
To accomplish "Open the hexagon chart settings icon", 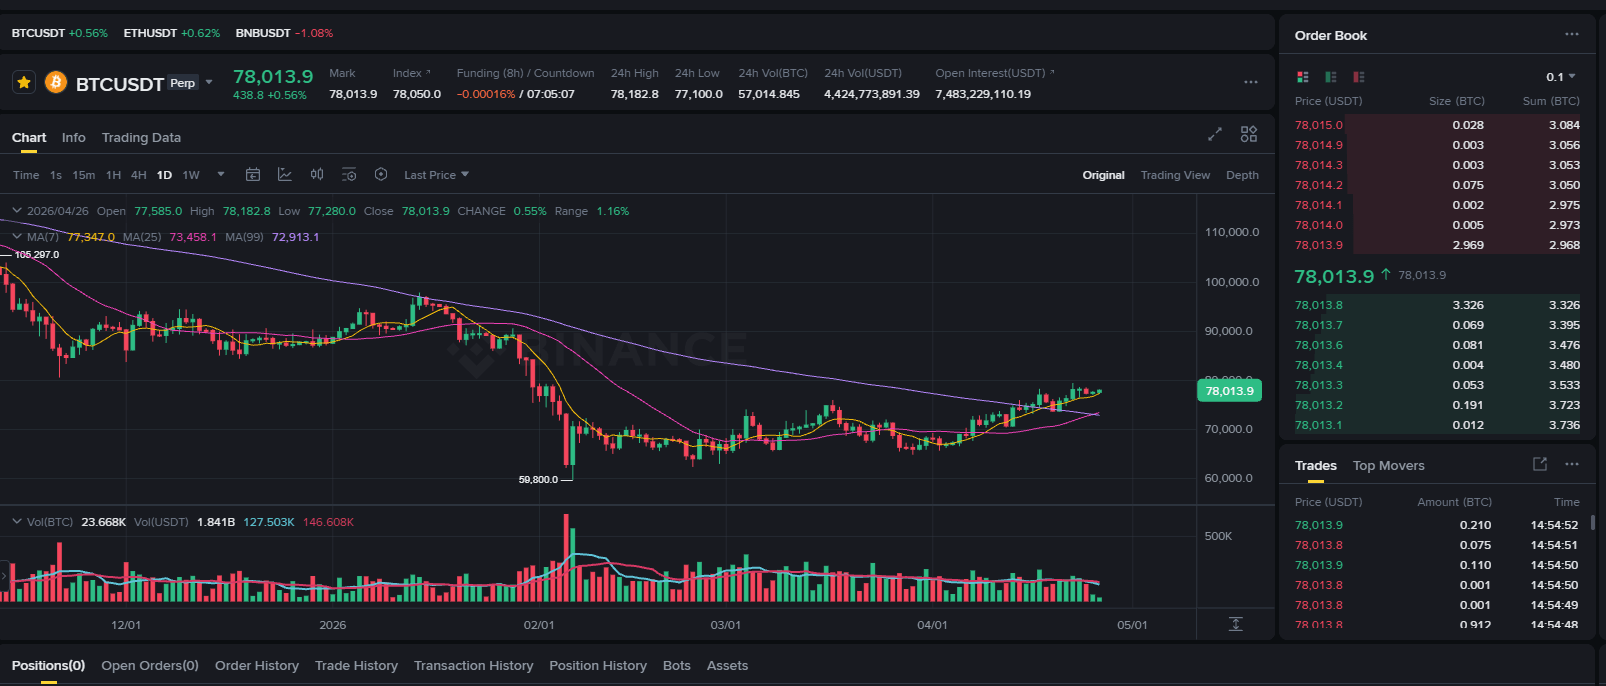I will [381, 175].
